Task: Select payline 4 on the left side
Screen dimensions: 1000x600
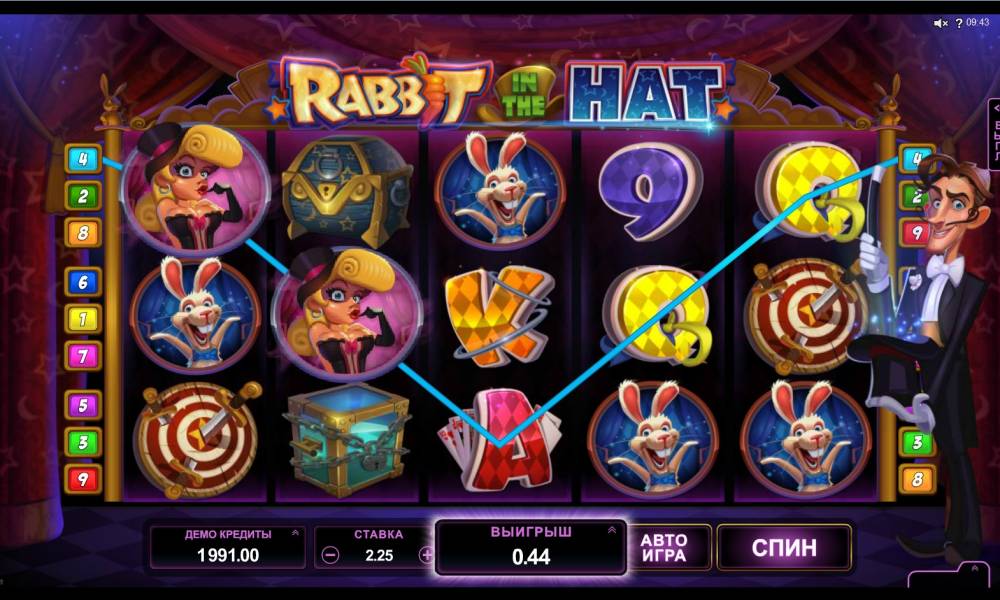Action: pos(83,158)
